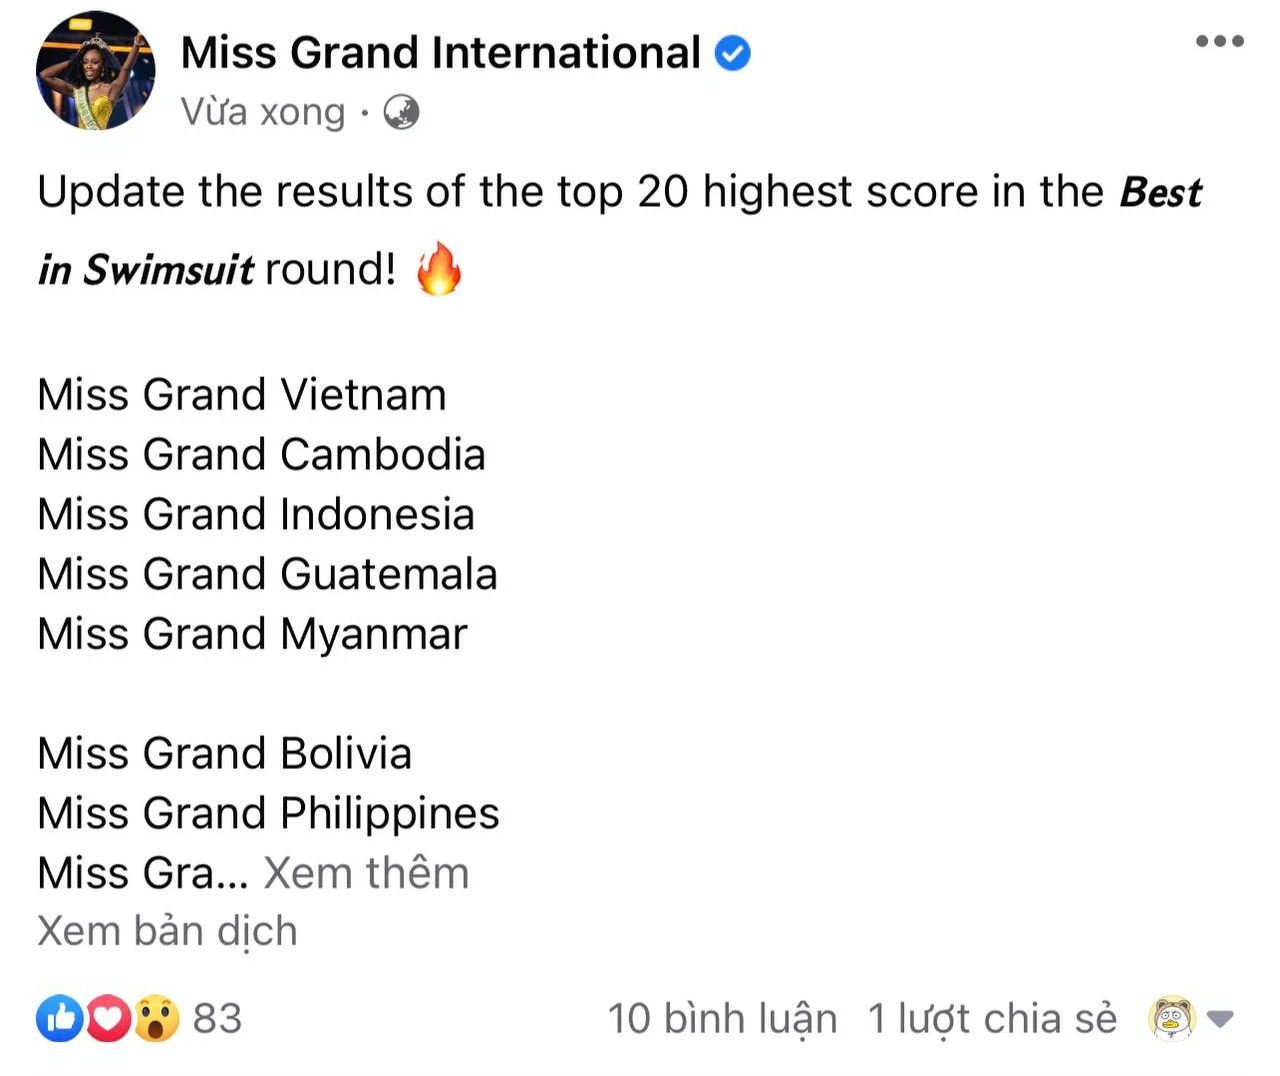The image size is (1280, 1076).
Task: Click the wow face reaction icon
Action: 156,1018
